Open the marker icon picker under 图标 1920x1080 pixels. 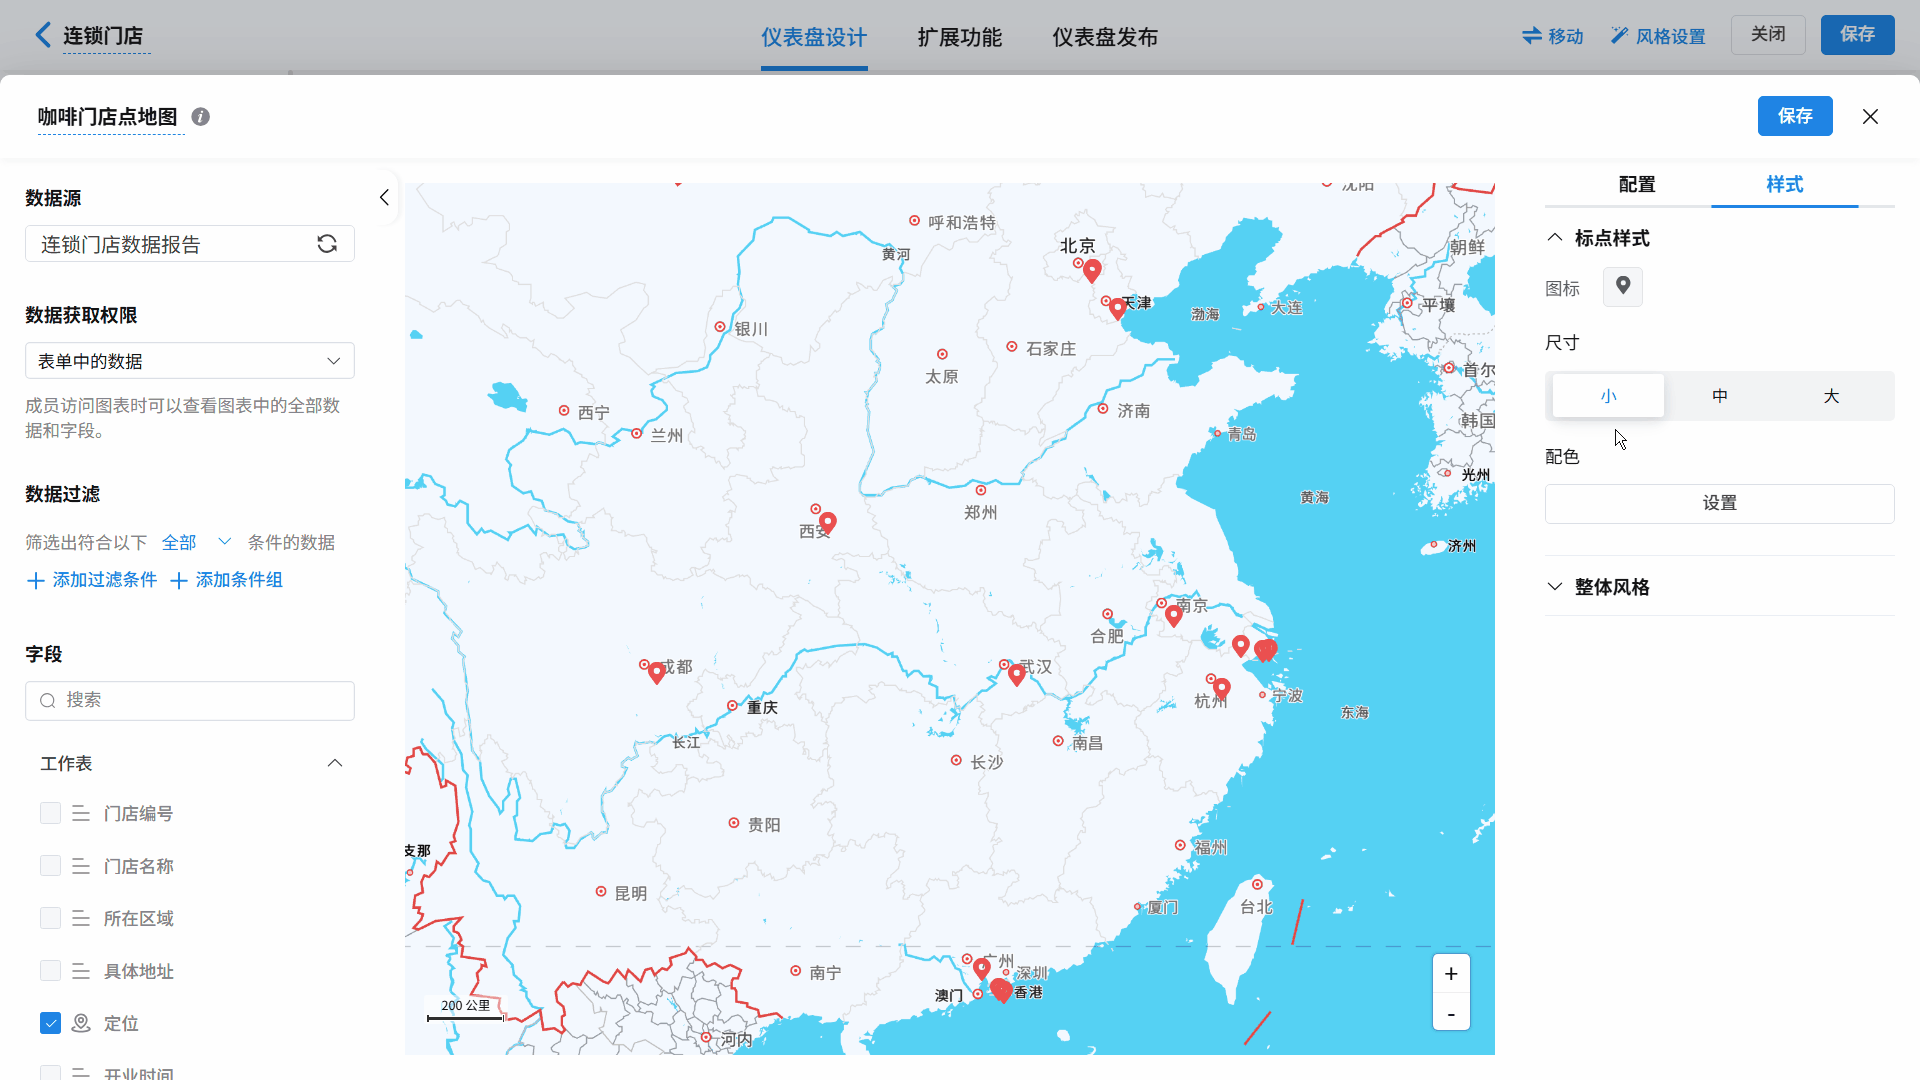point(1622,287)
